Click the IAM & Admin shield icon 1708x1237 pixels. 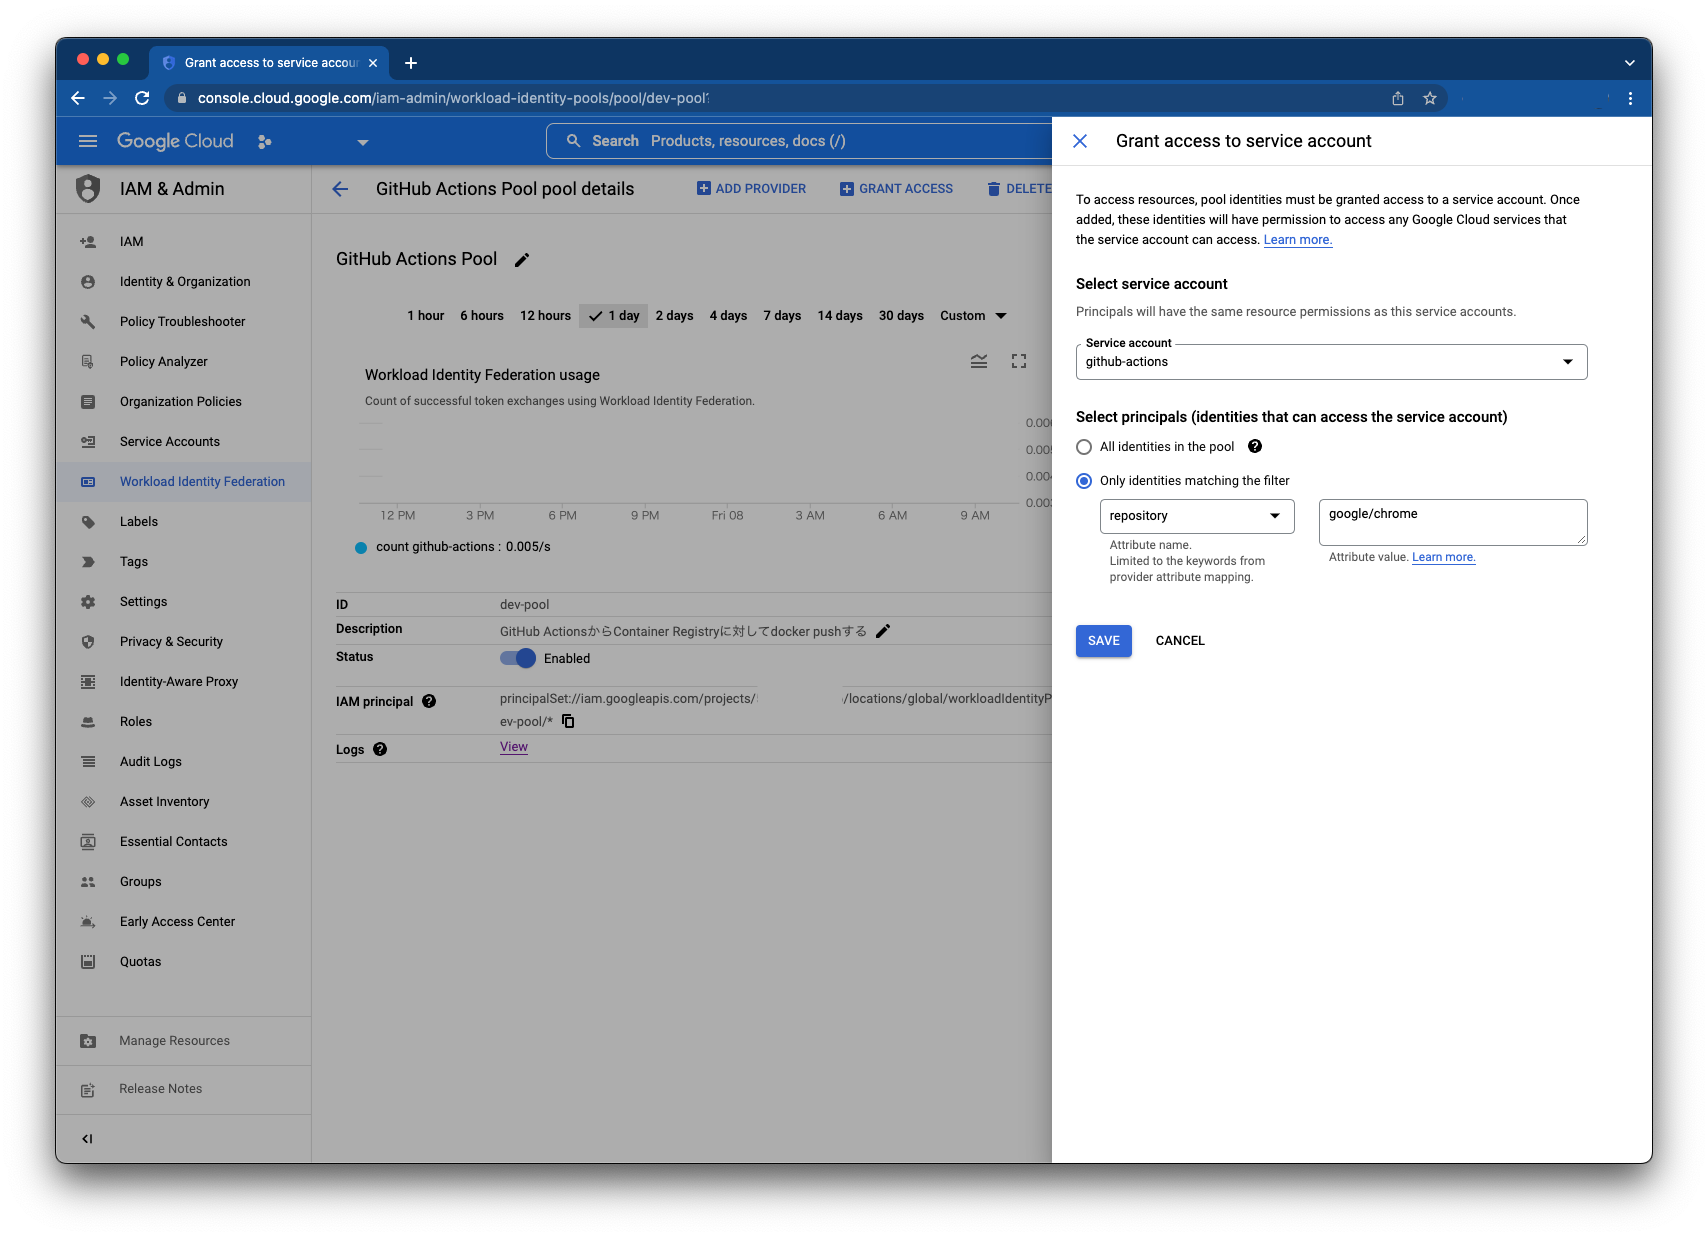pos(88,189)
